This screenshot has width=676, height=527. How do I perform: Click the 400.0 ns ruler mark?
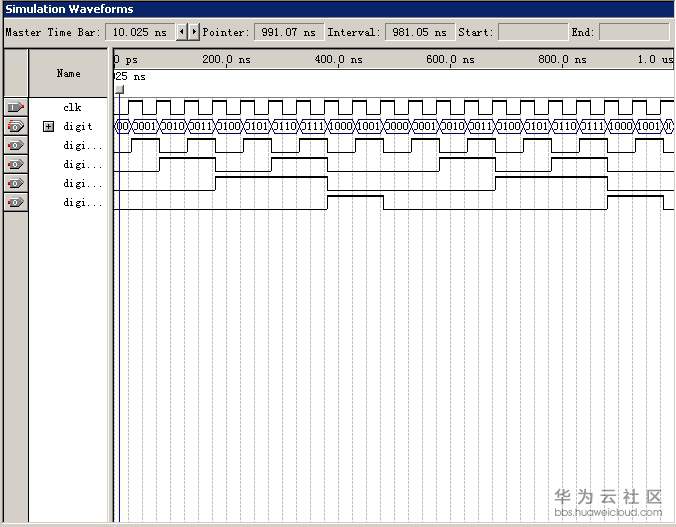click(338, 60)
